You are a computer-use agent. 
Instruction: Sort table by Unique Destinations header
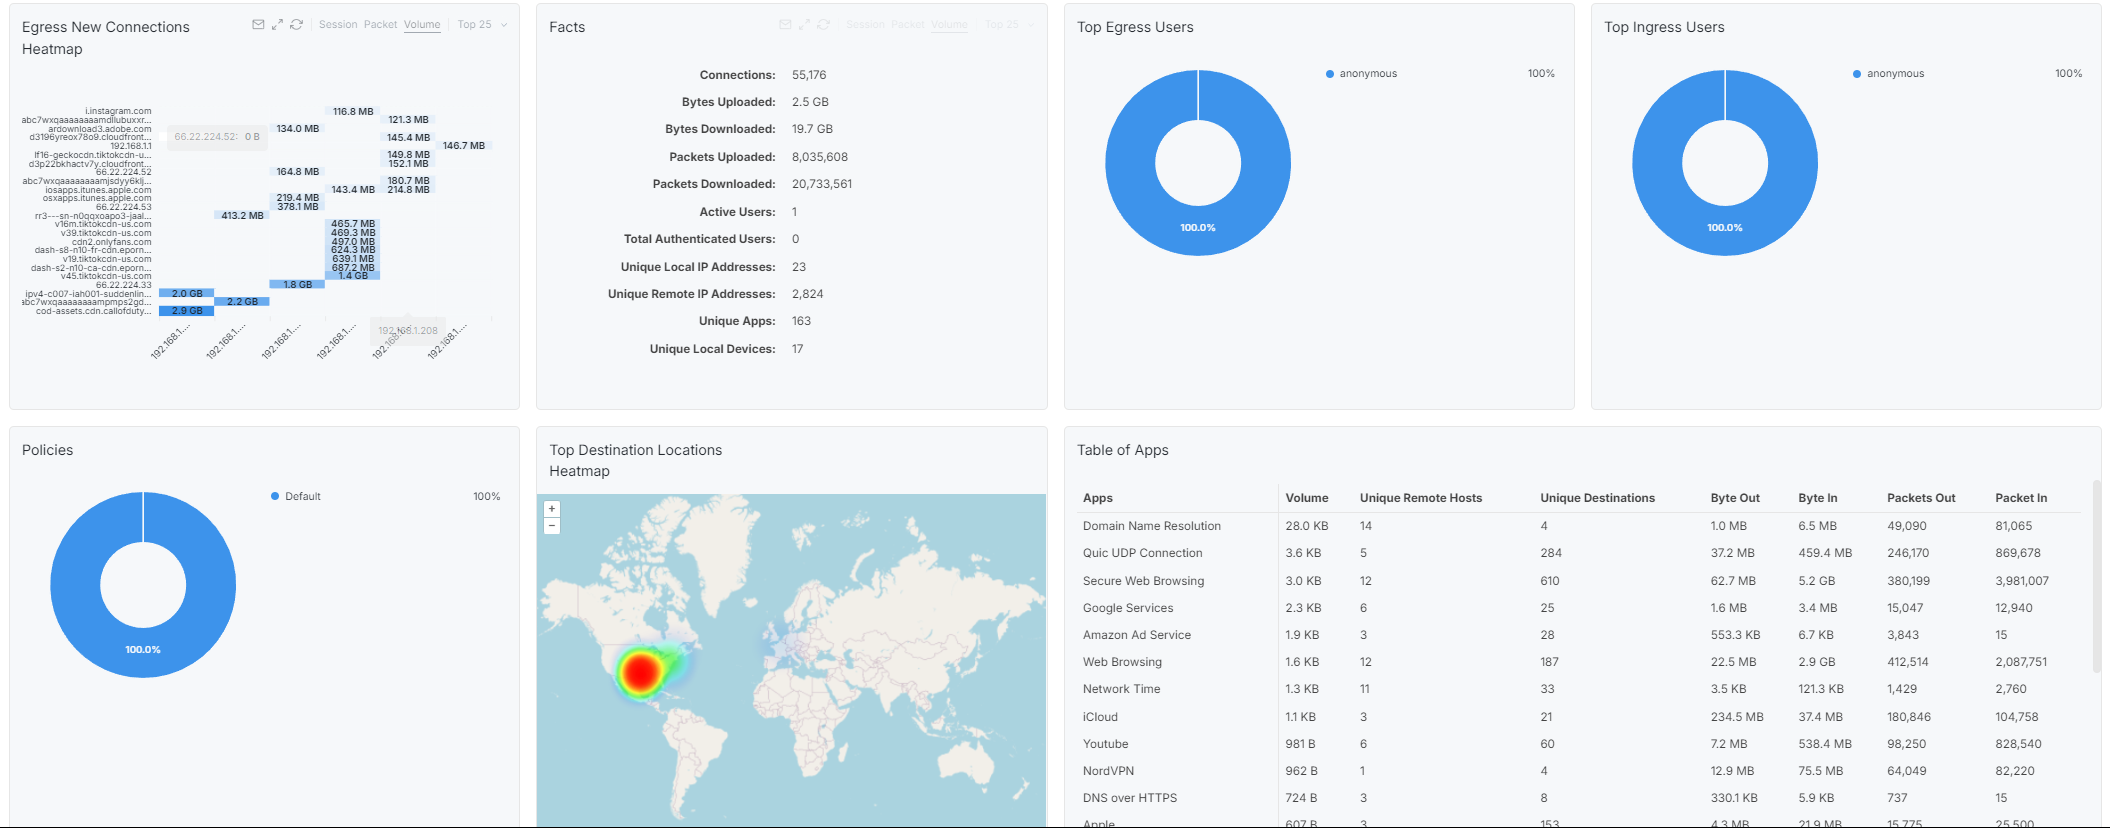click(1597, 498)
